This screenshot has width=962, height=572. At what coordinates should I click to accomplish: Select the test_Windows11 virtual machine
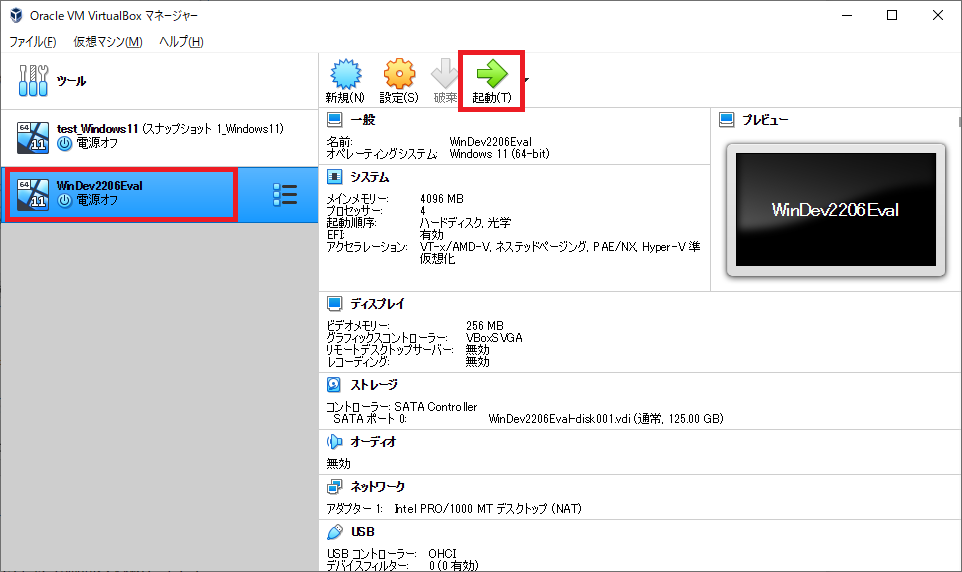[159, 136]
